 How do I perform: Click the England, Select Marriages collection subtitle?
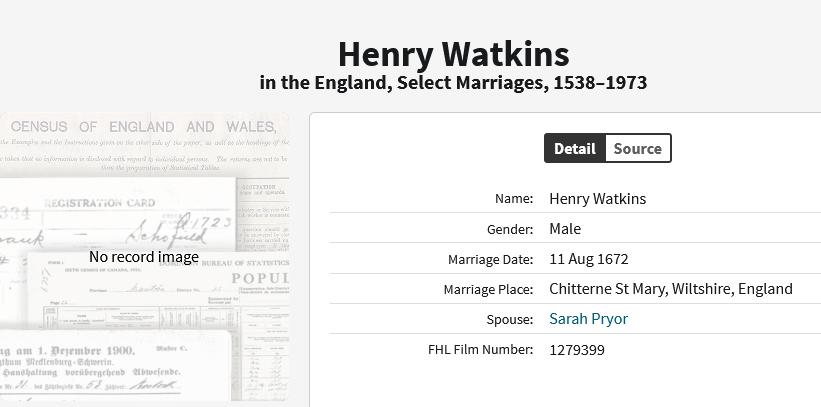tap(453, 82)
